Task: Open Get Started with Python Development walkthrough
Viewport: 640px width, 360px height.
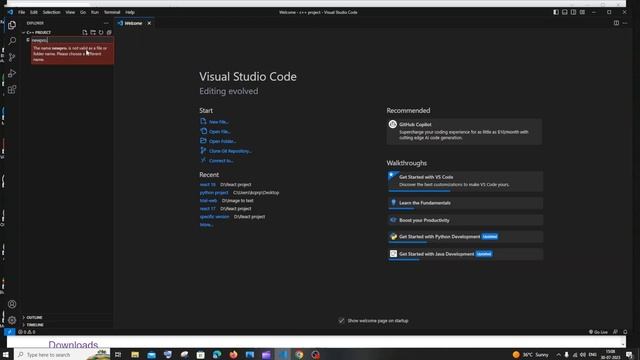Action: pos(464,237)
